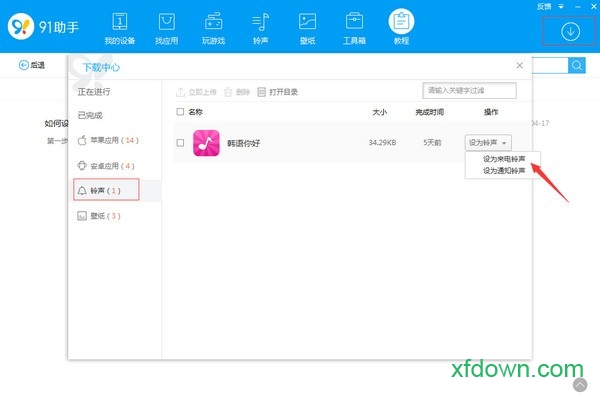Viewport: 600px width, 393px height.
Task: Tick the select-all checkbox beside 名称
Action: coord(180,112)
